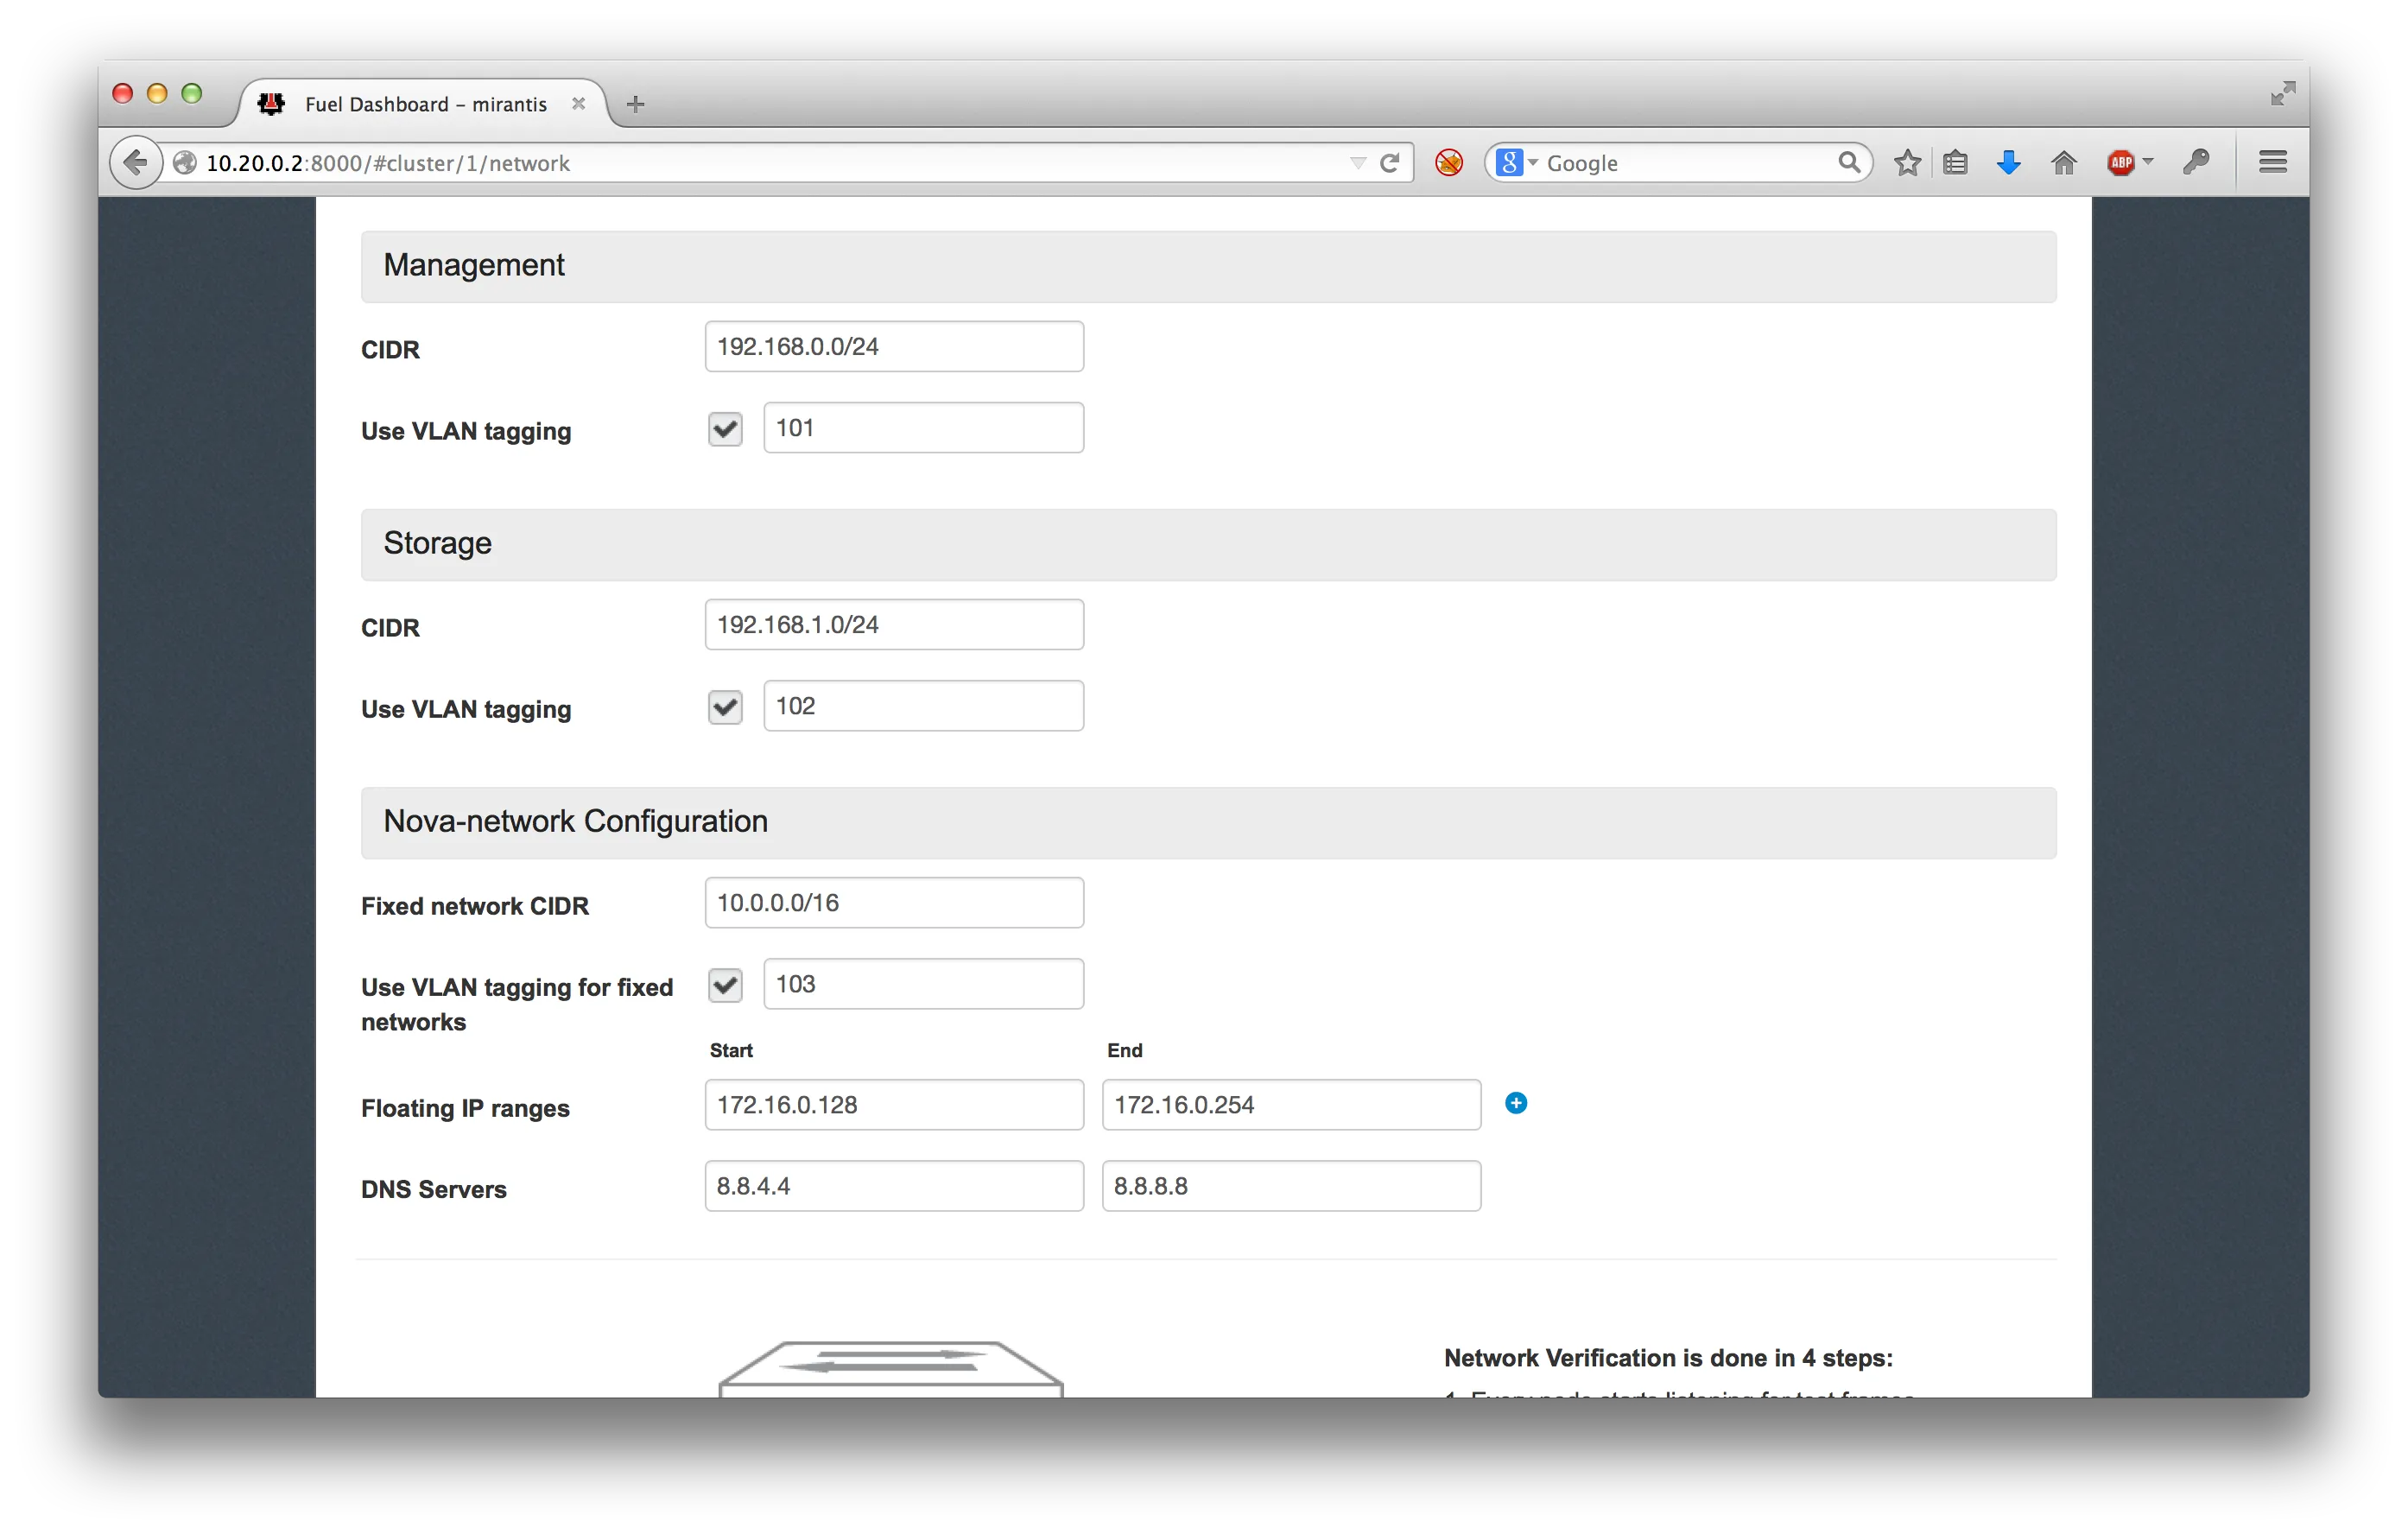Uncheck Storage Use VLAN tagging checkbox
This screenshot has width=2408, height=1534.
coord(725,707)
